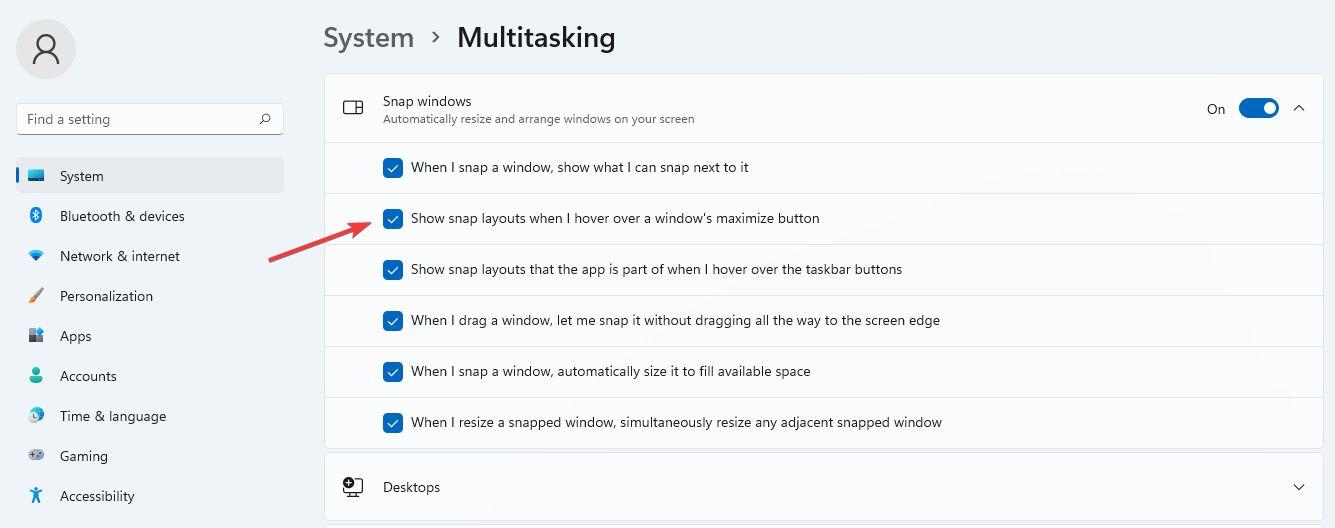Open Network & internet settings
The image size is (1335, 528).
(x=120, y=256)
